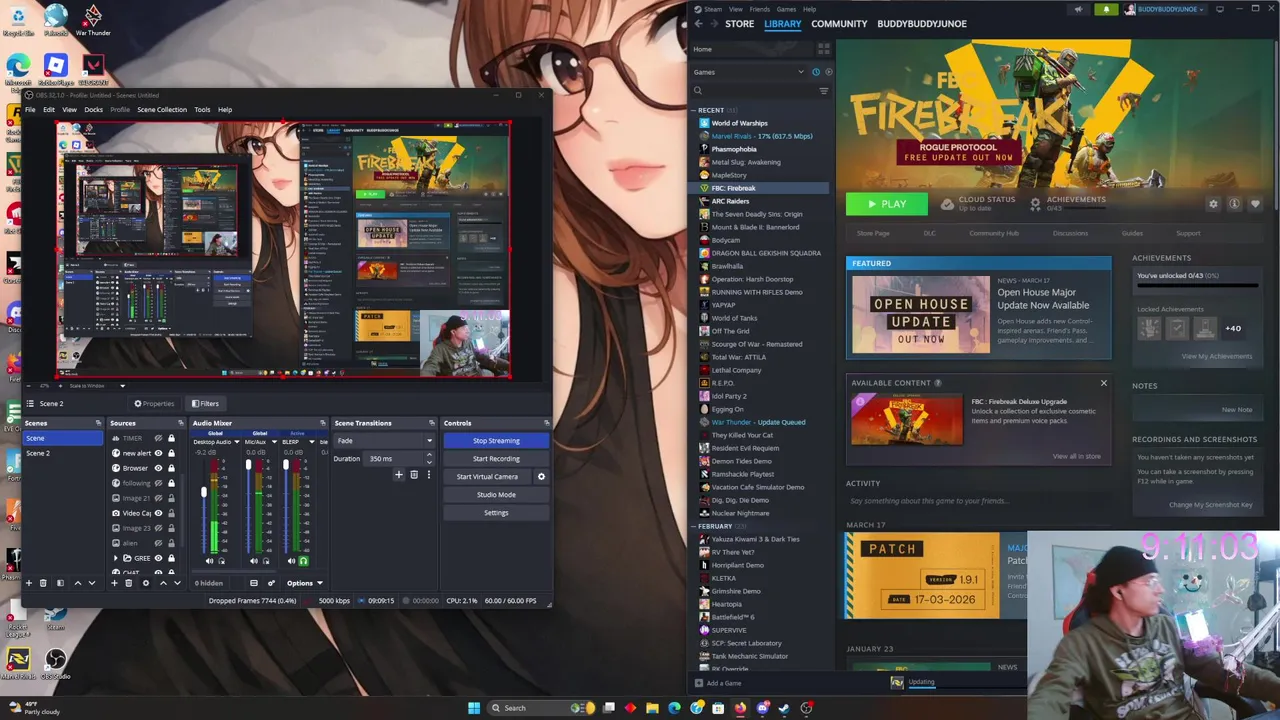Collapse the FEBRUARY section in Steam library
1280x720 pixels.
(x=695, y=526)
